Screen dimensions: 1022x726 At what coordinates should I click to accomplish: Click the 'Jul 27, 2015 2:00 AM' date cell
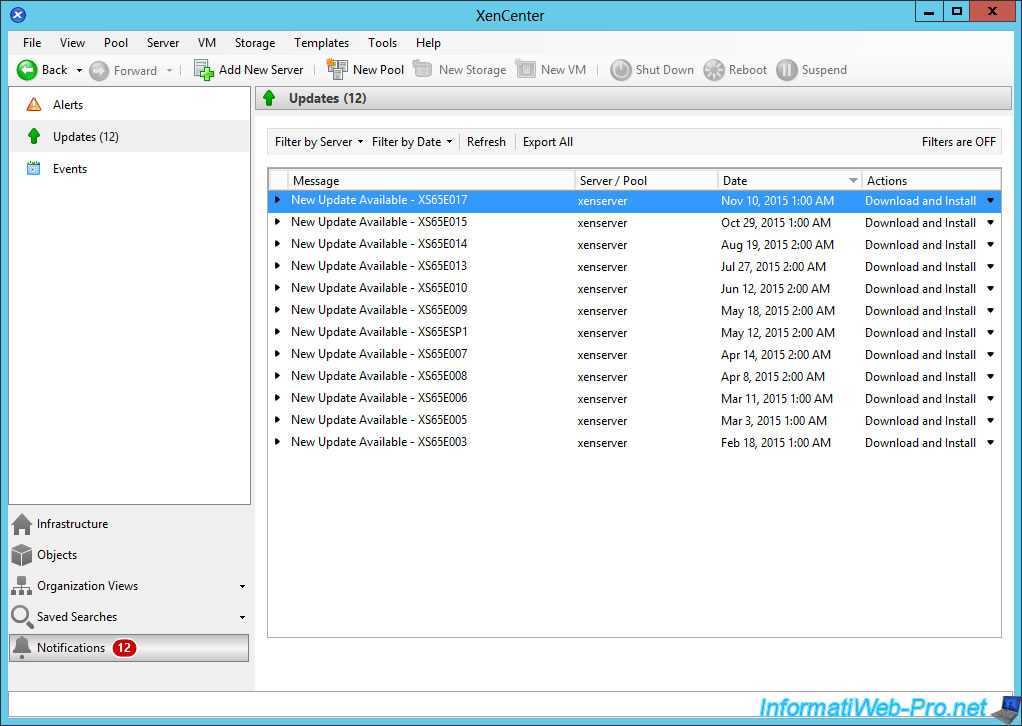tap(773, 267)
